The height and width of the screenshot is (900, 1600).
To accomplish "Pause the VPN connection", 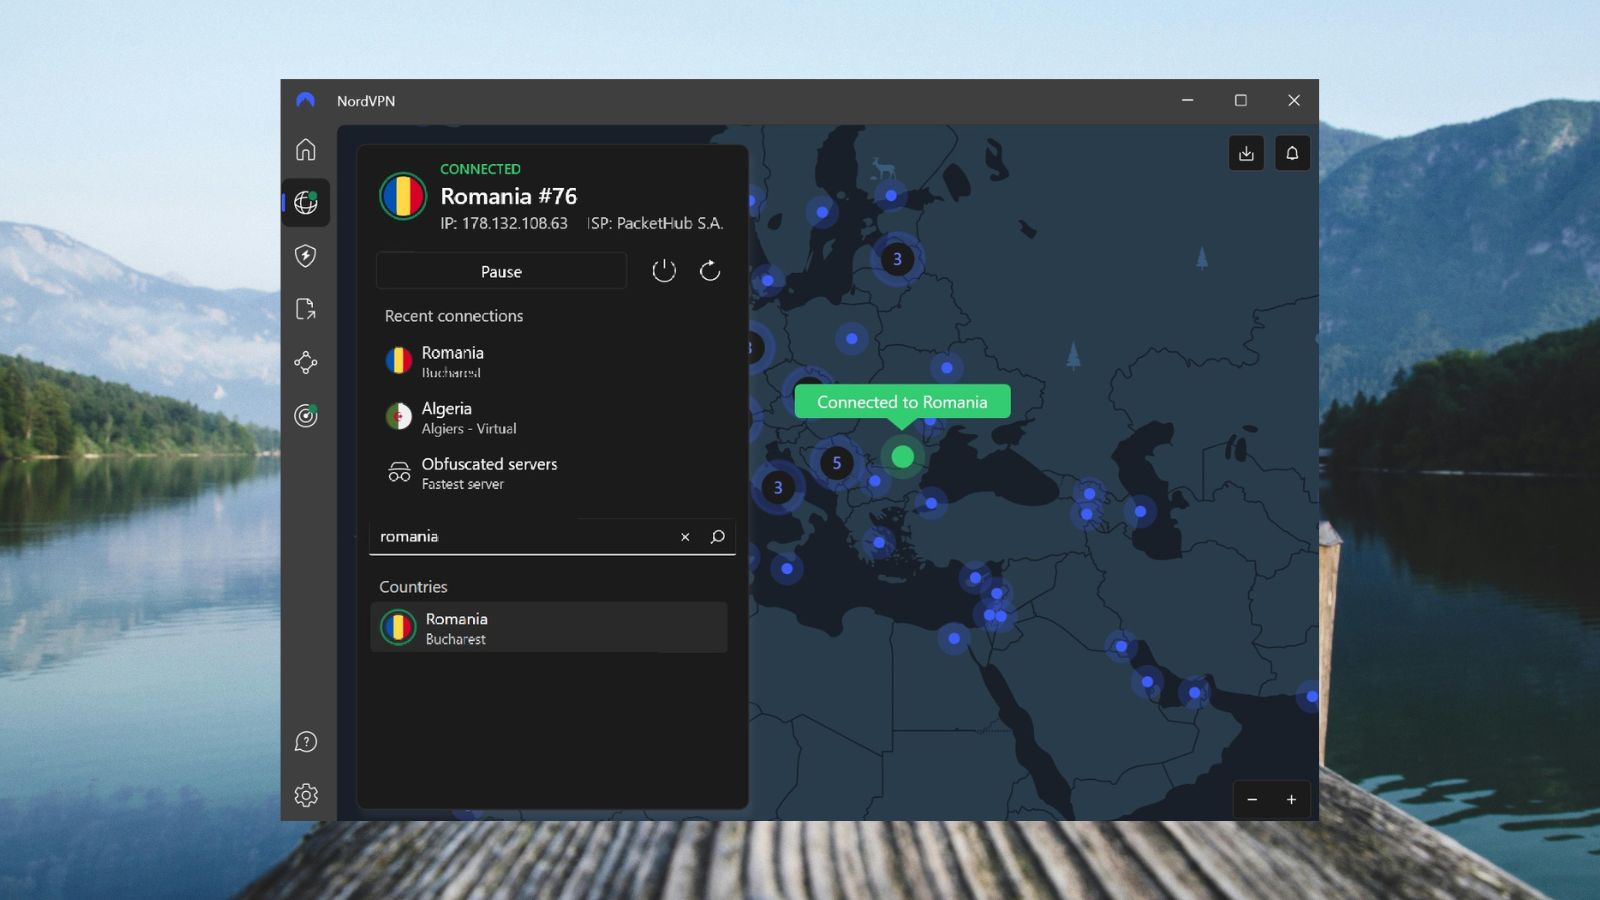I will point(500,270).
